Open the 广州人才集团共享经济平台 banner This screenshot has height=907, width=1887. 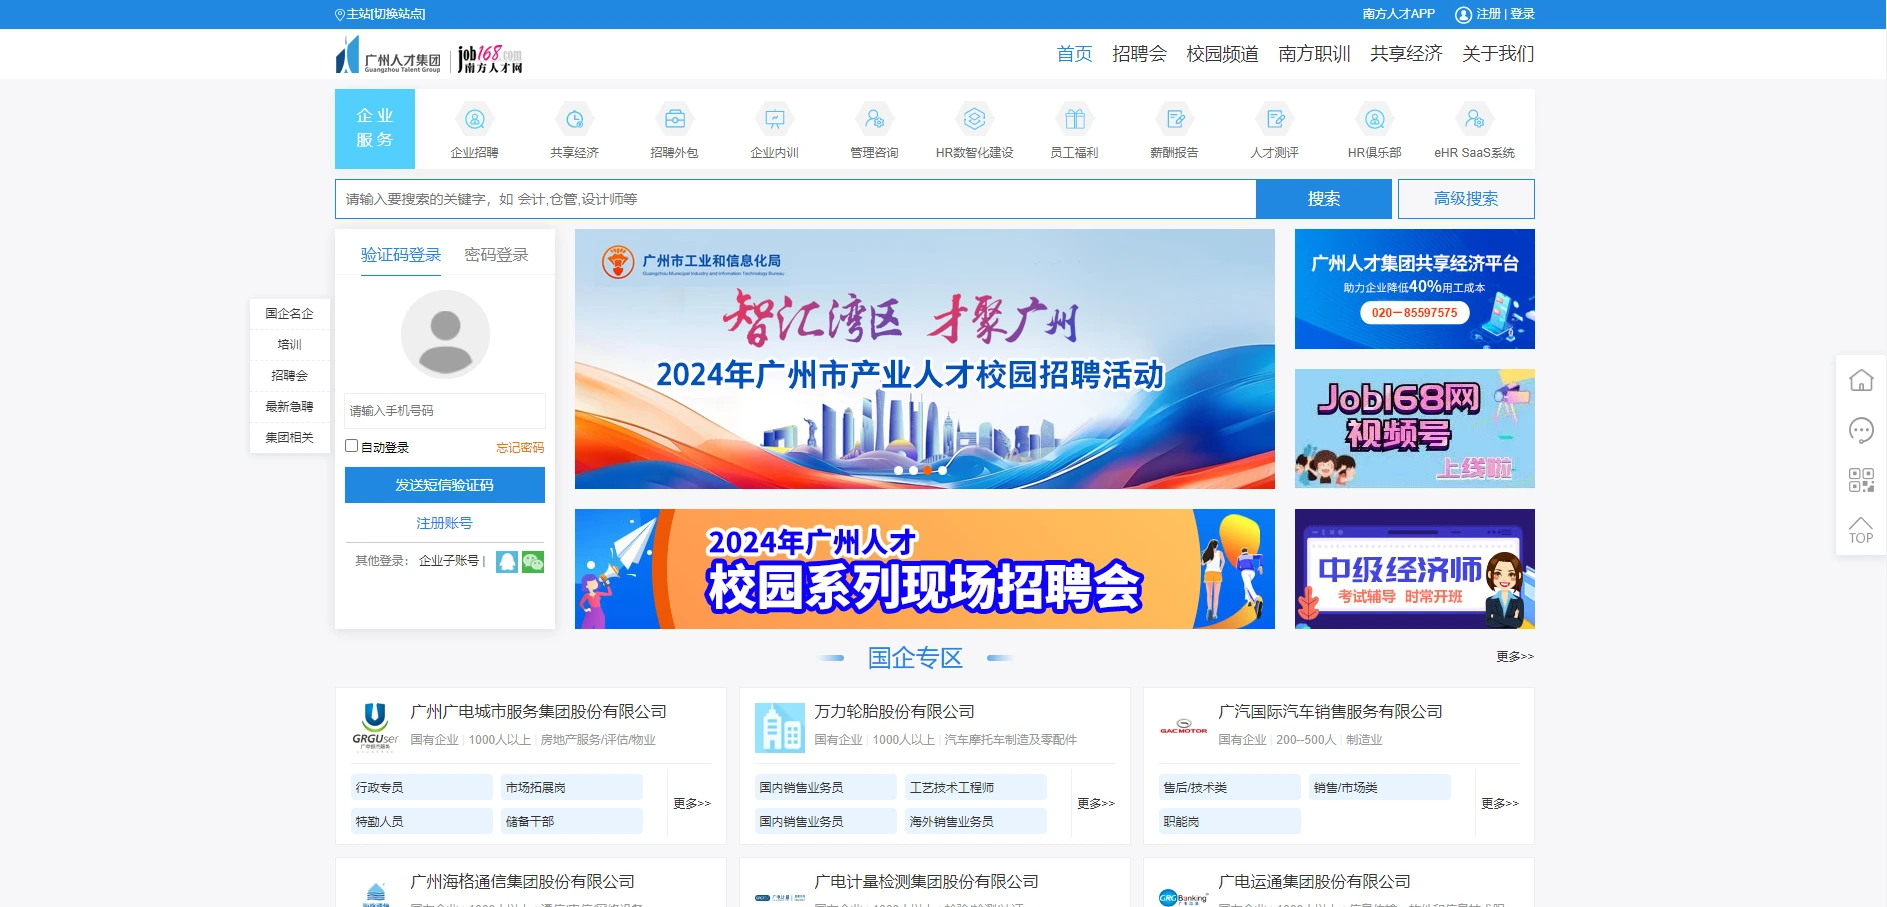pos(1415,289)
